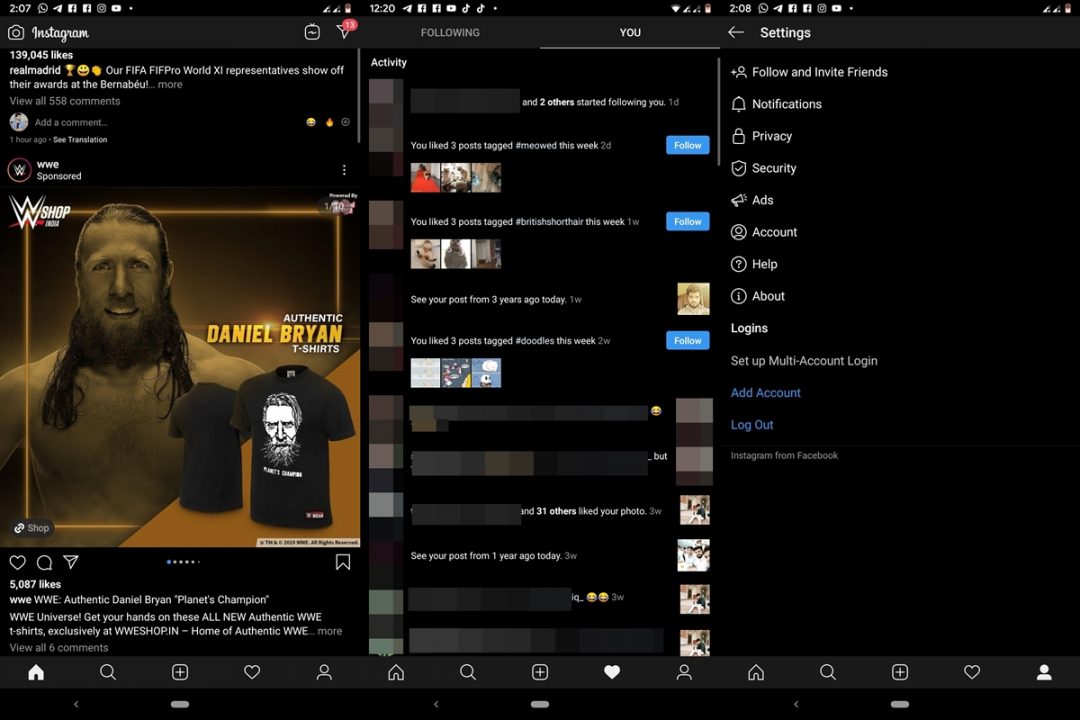Viewport: 1080px width, 720px height.
Task: Go to Home tab in Settings screen
Action: (756, 672)
